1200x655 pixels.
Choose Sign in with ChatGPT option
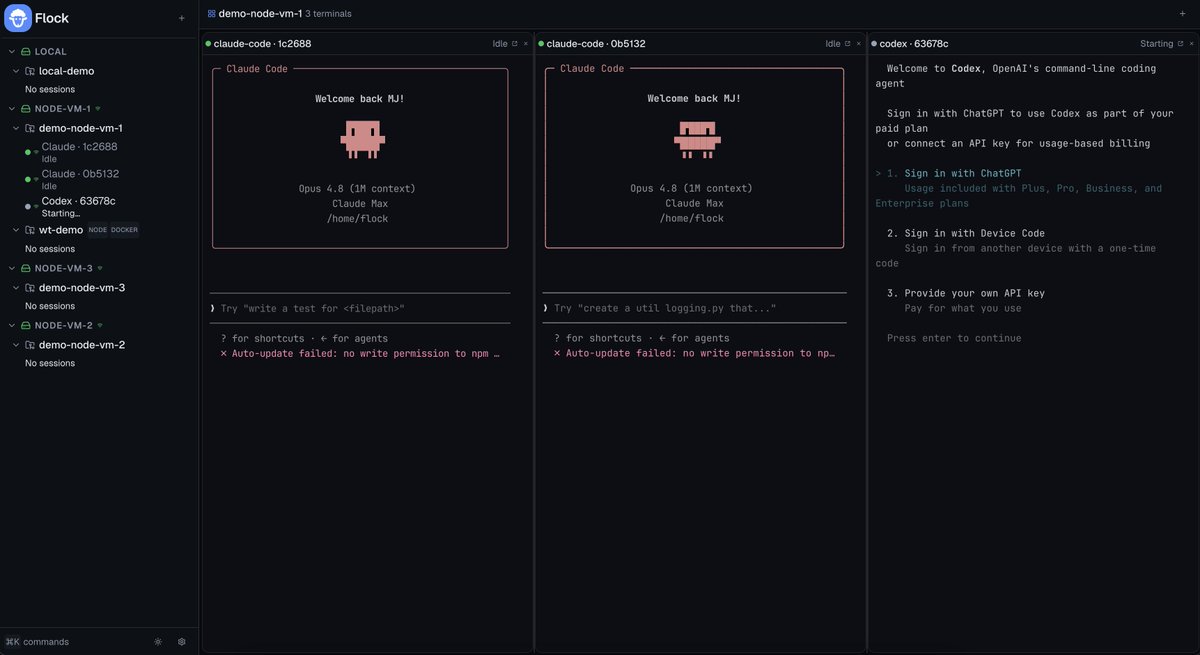(963, 173)
